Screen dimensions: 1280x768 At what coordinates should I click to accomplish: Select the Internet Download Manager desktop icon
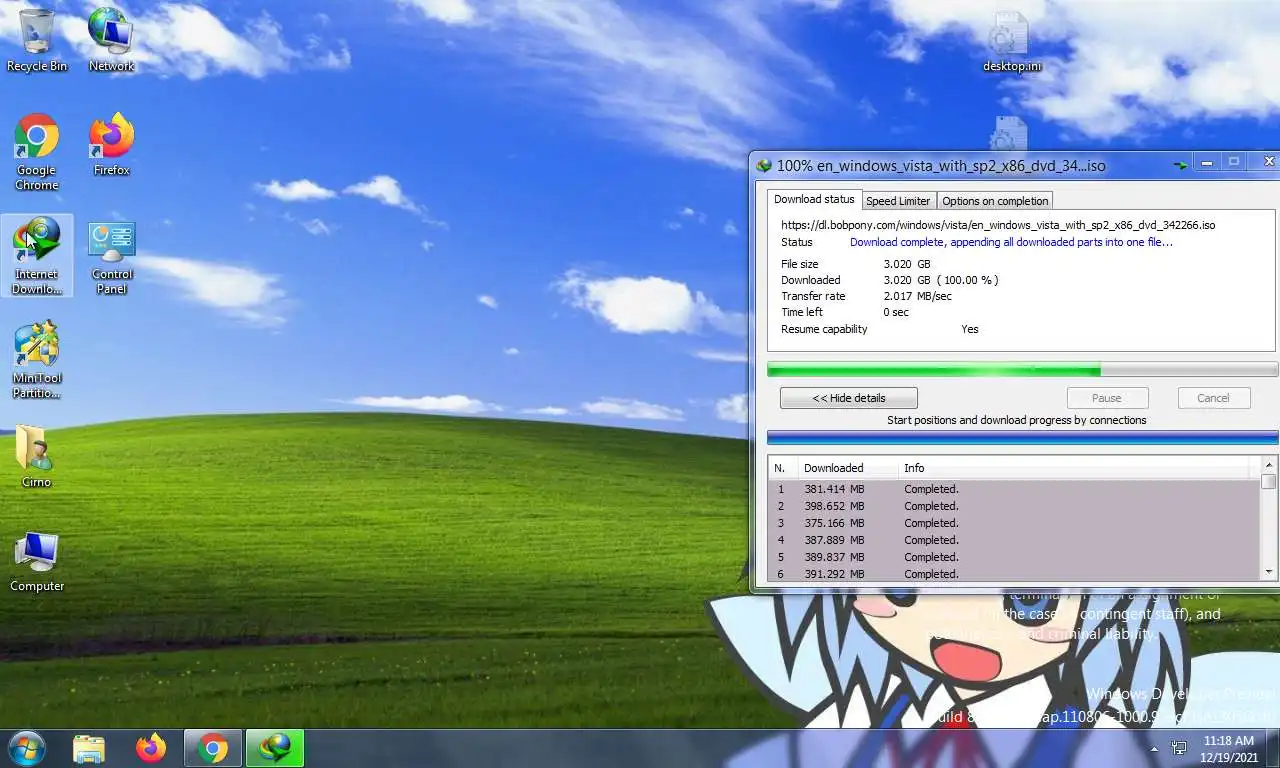(x=37, y=256)
